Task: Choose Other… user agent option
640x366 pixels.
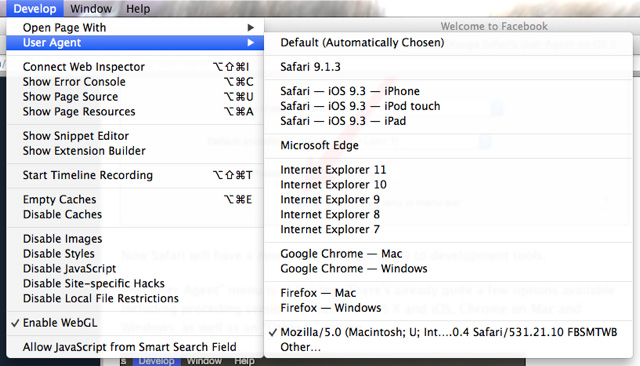Action: [x=449, y=347]
